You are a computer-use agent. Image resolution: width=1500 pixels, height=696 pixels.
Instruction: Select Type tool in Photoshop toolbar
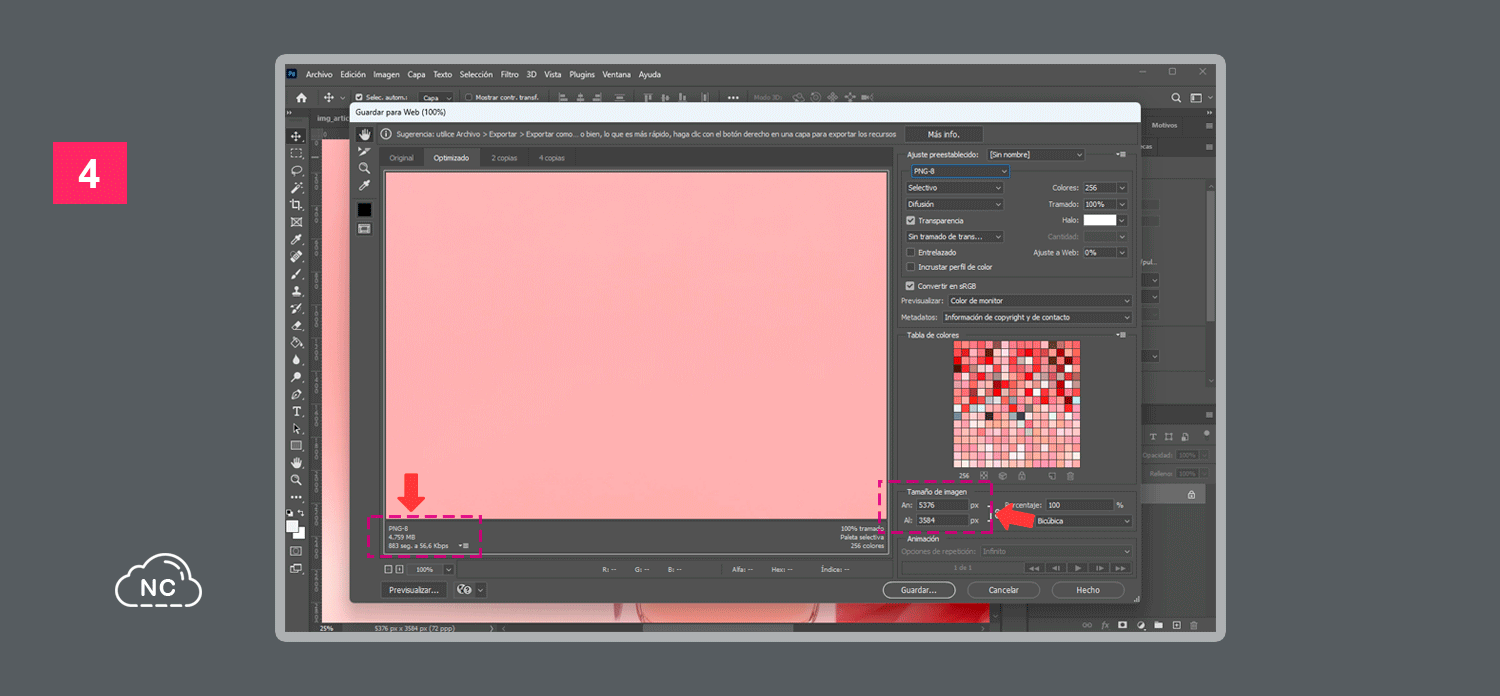coord(296,411)
